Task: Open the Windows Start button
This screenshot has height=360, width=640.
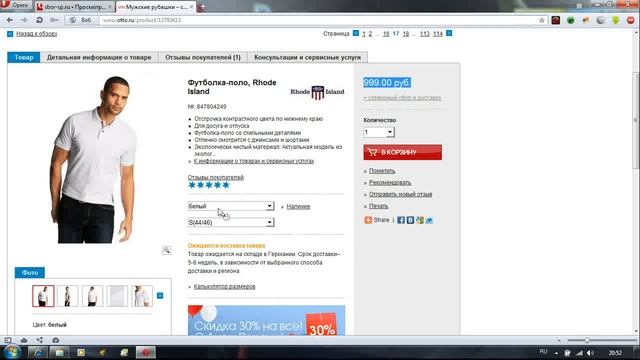Action: point(12,352)
